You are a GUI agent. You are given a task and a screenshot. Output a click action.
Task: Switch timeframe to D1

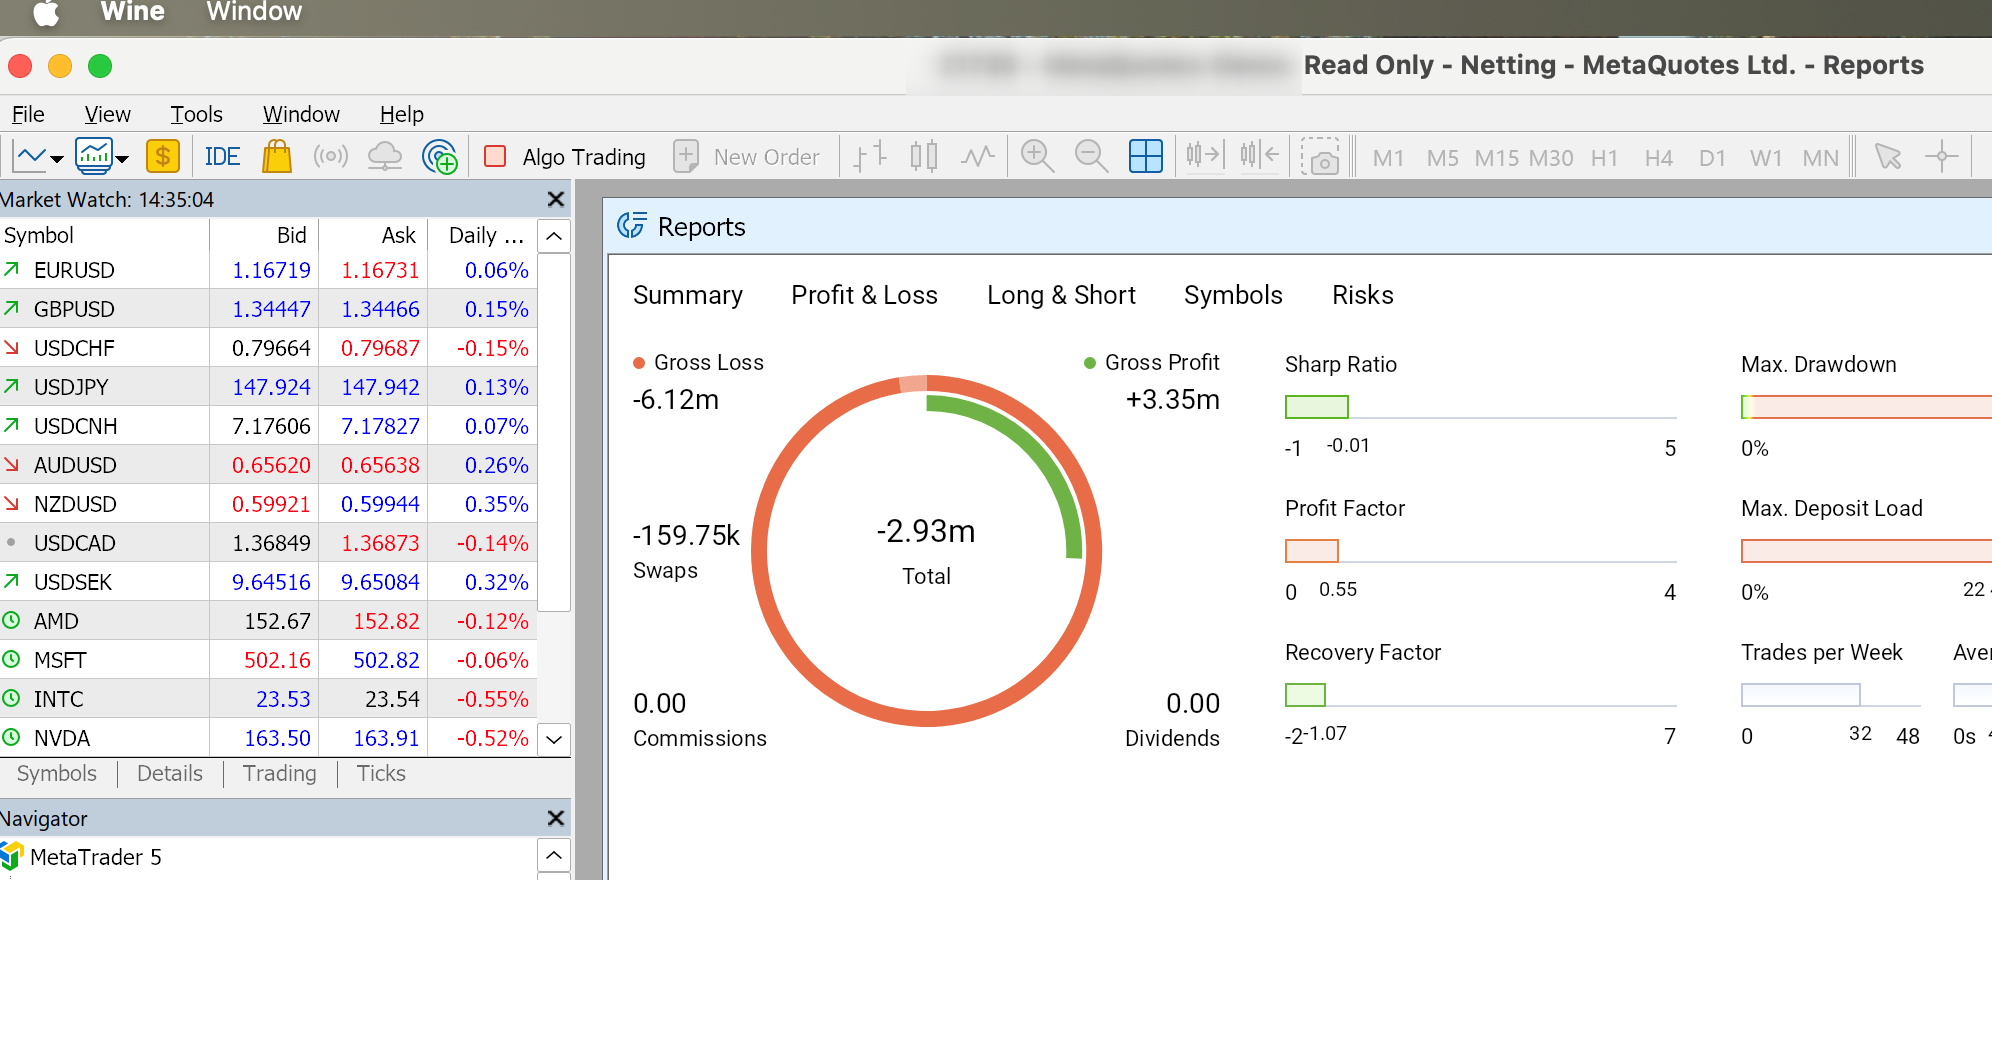[1713, 158]
